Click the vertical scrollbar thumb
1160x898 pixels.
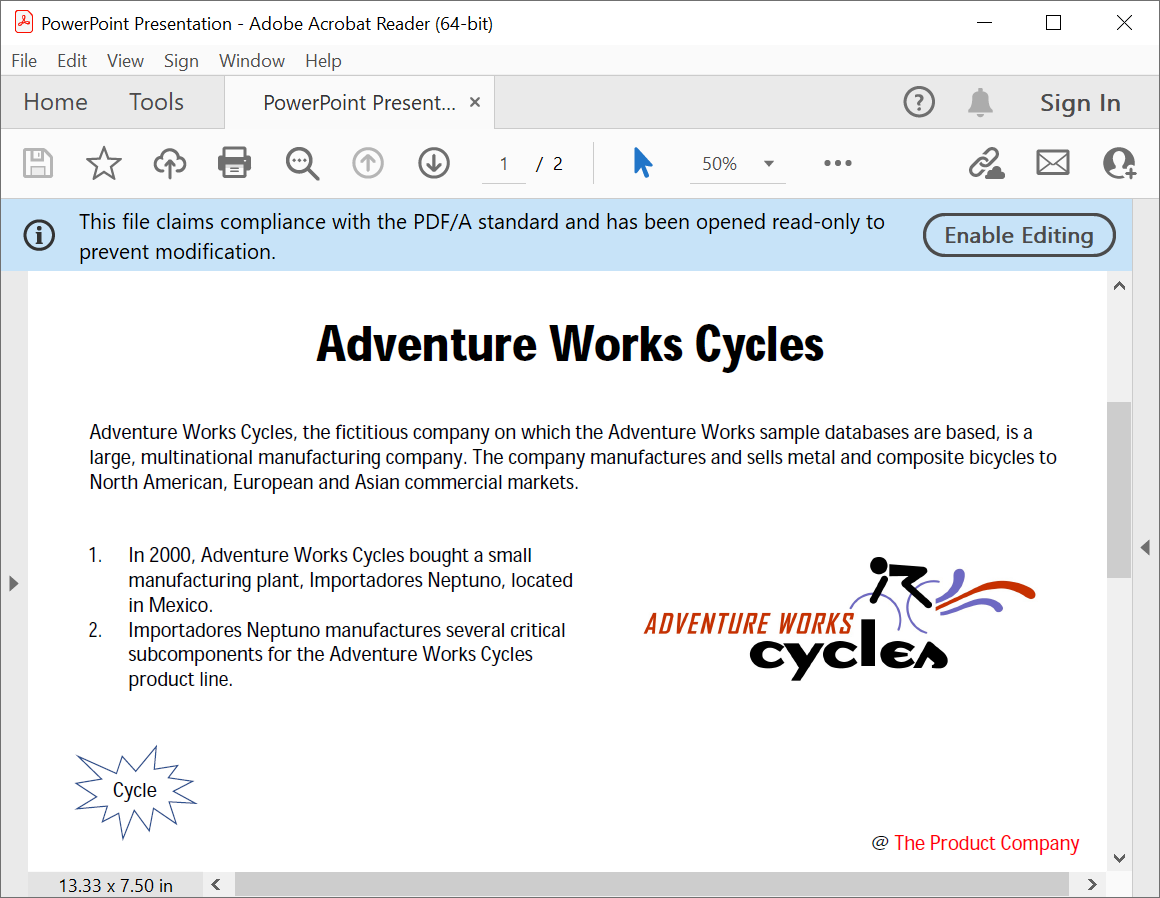[1119, 490]
